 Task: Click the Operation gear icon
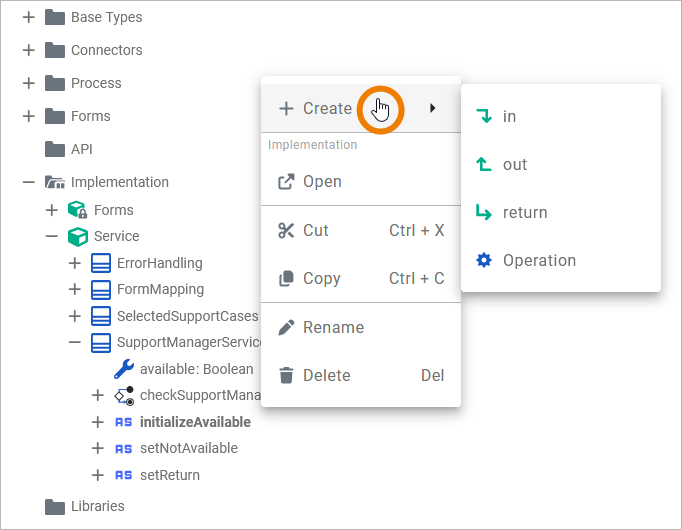click(x=485, y=260)
